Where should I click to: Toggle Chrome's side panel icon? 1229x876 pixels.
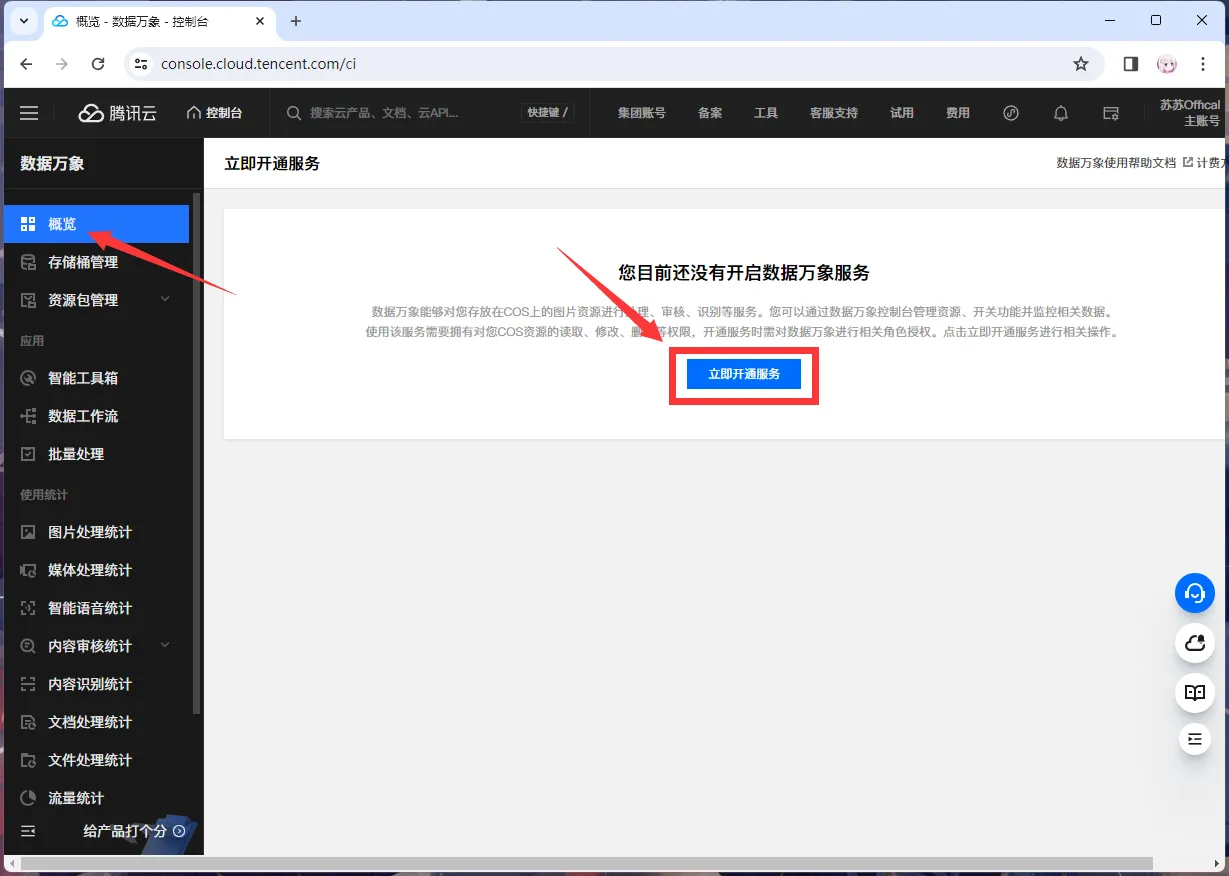coord(1131,64)
